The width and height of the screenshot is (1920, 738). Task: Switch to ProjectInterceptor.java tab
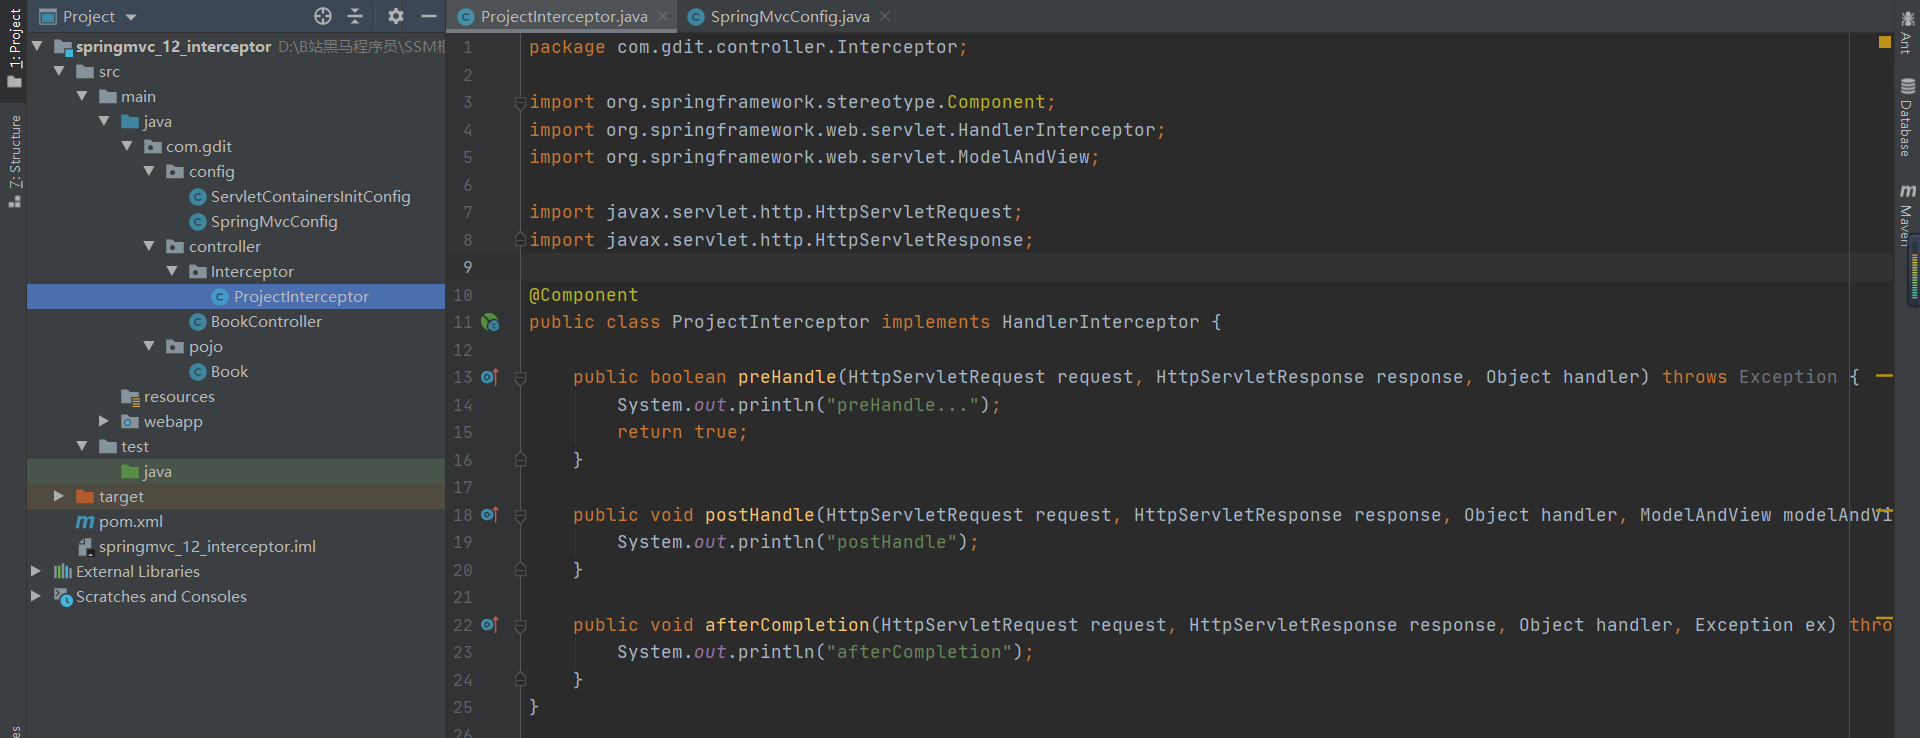563,16
